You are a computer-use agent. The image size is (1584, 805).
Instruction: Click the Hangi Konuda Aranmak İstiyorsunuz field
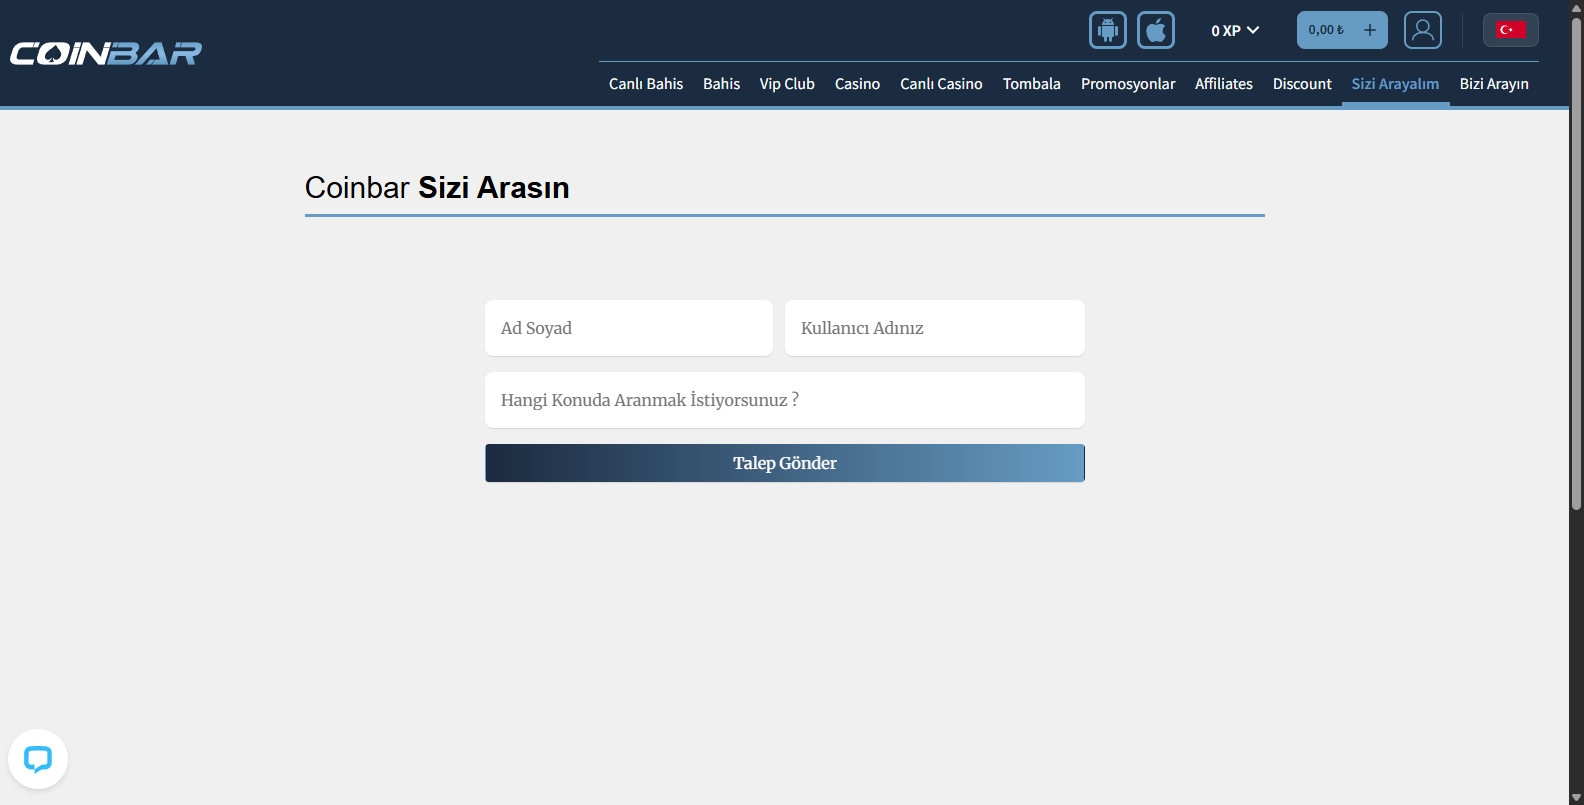point(785,400)
